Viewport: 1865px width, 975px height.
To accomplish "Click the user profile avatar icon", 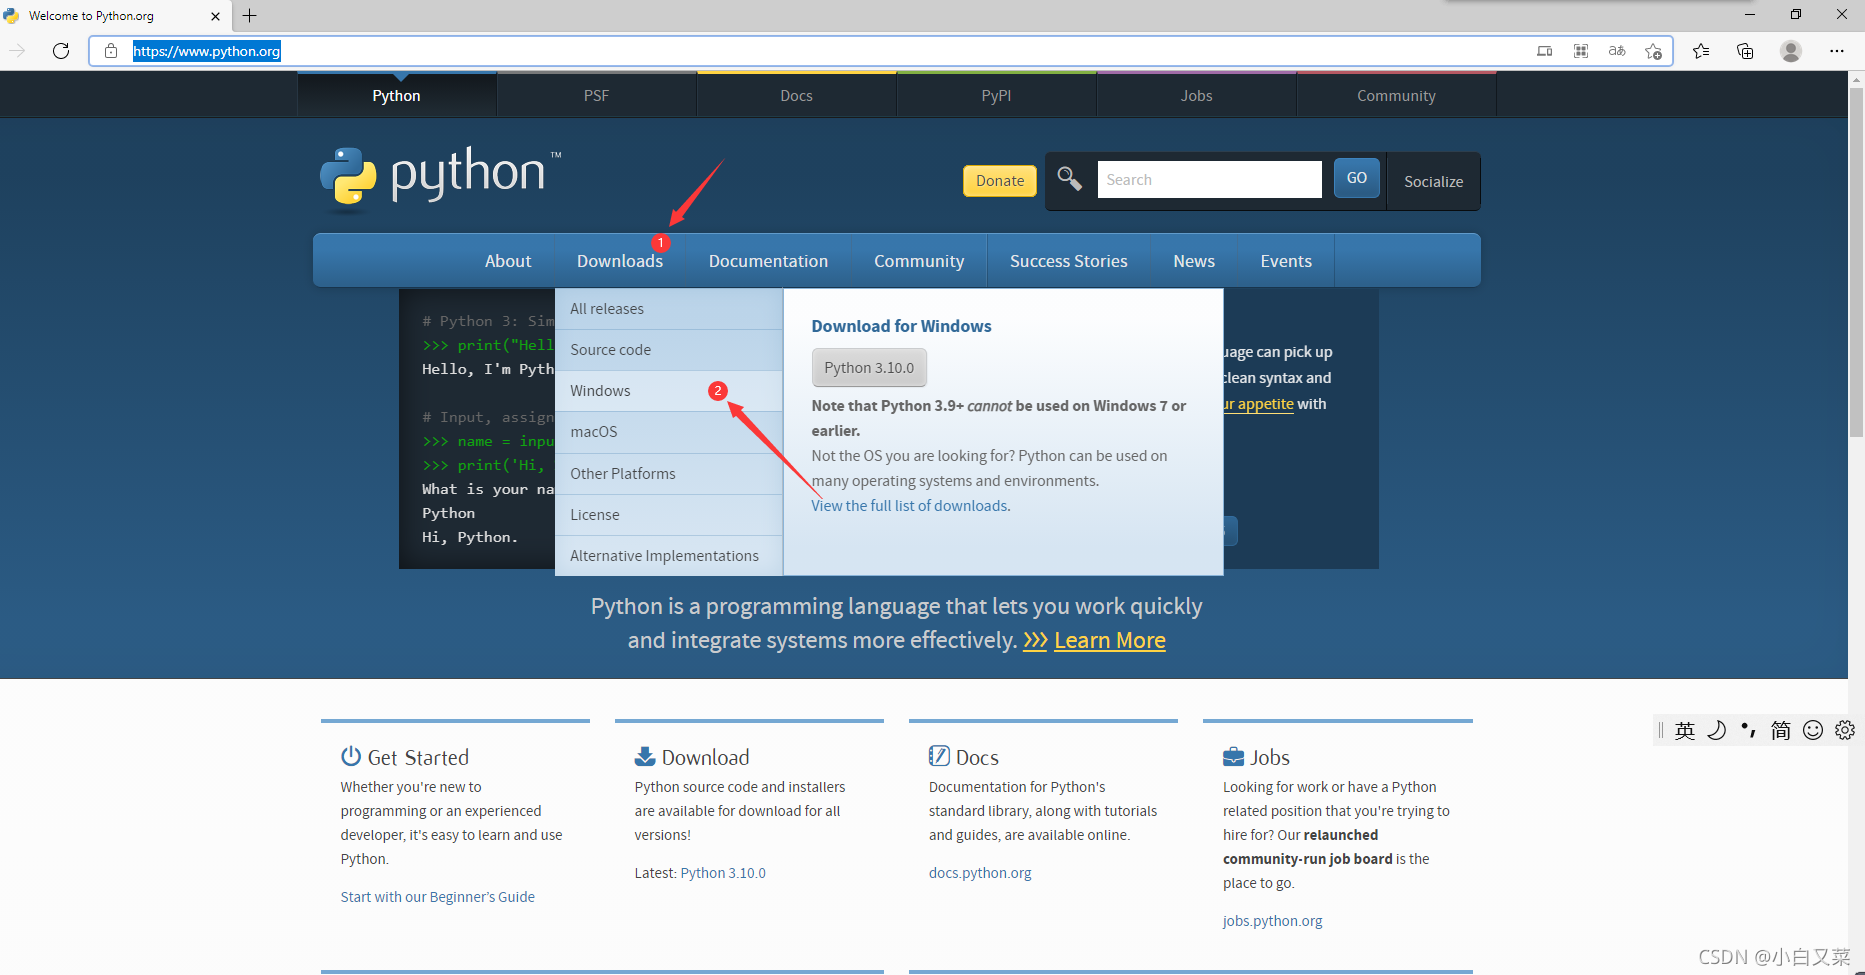I will pos(1791,51).
